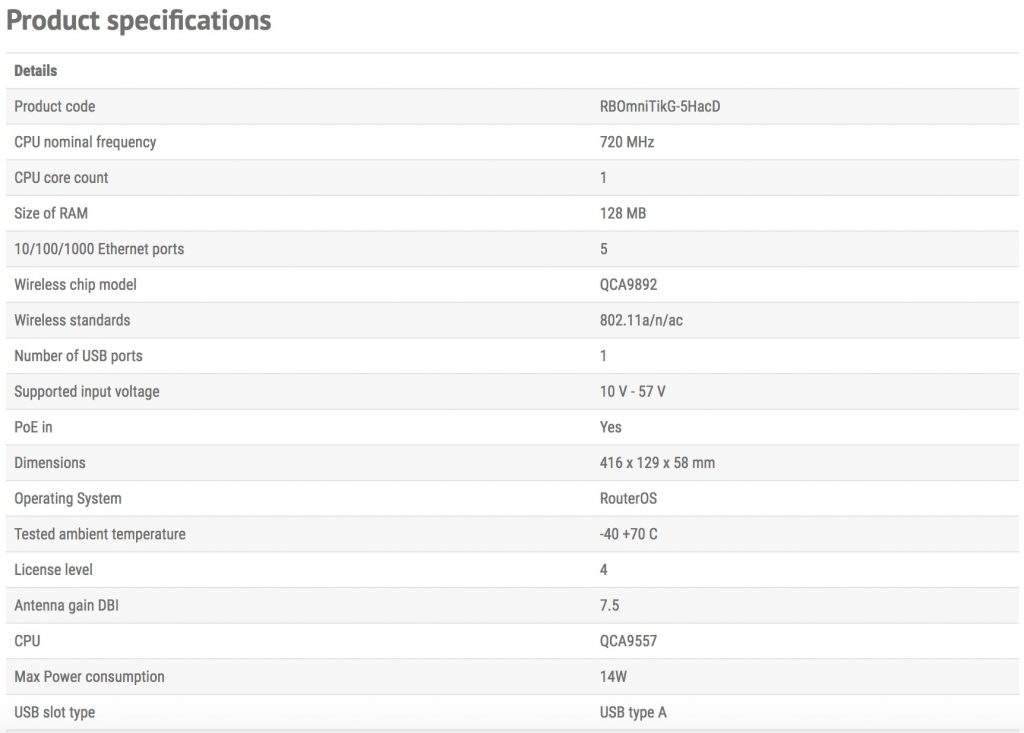Click the PoE in label
The width and height of the screenshot is (1024, 733).
pyautogui.click(x=33, y=427)
